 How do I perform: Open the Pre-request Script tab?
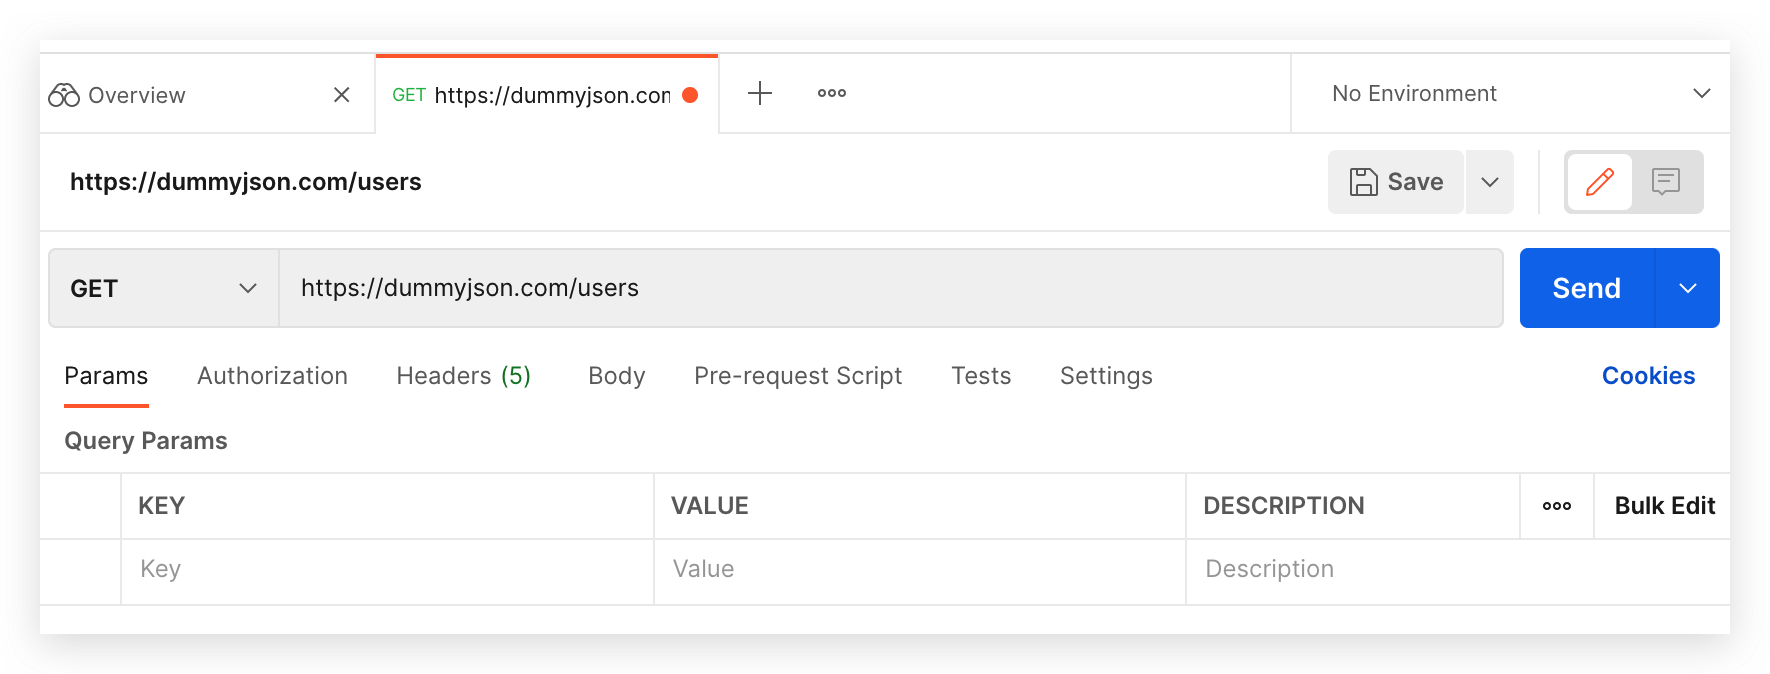(797, 376)
